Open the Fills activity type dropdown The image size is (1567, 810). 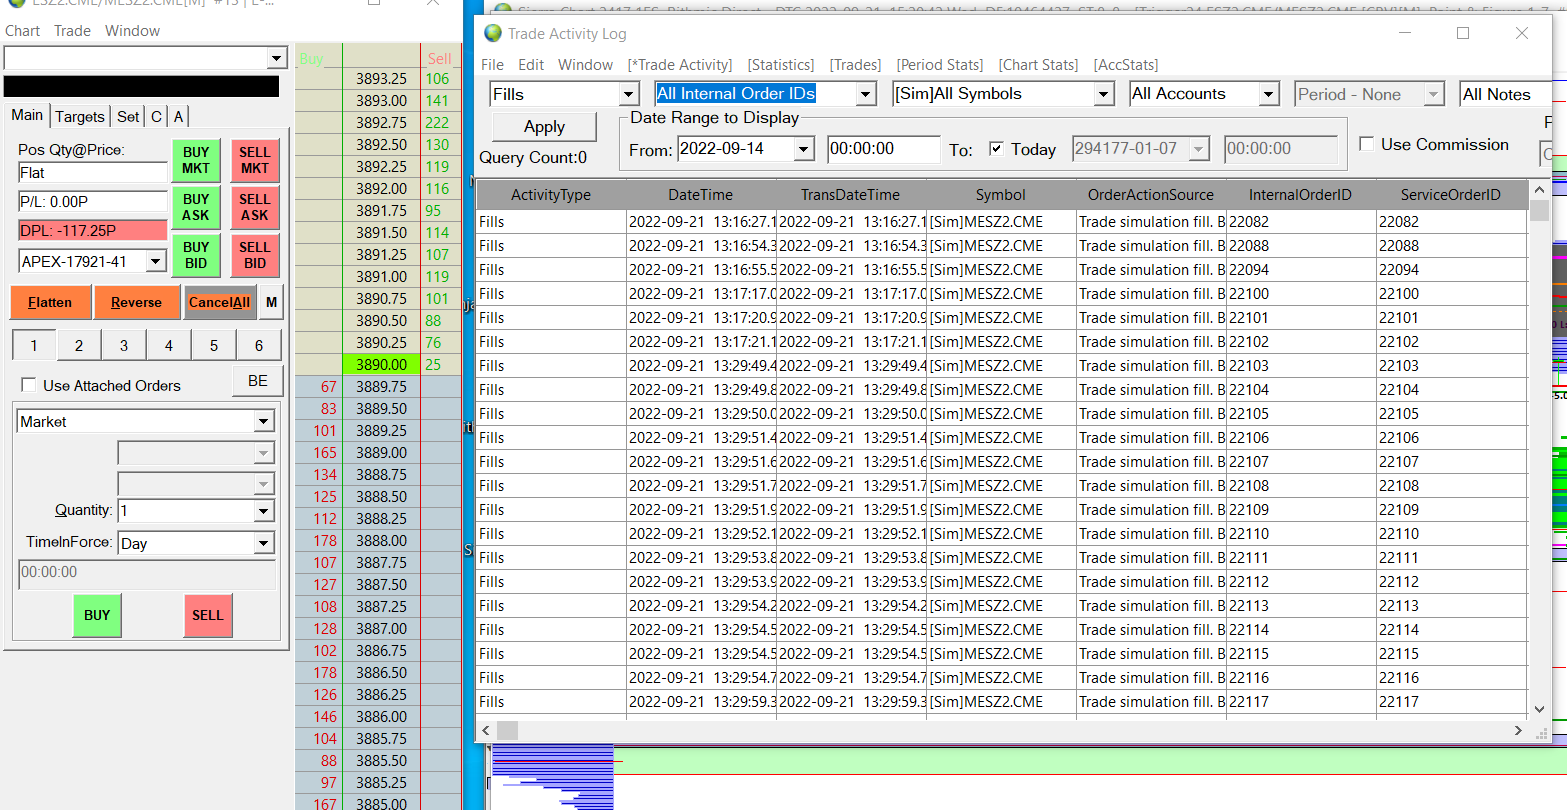coord(629,95)
